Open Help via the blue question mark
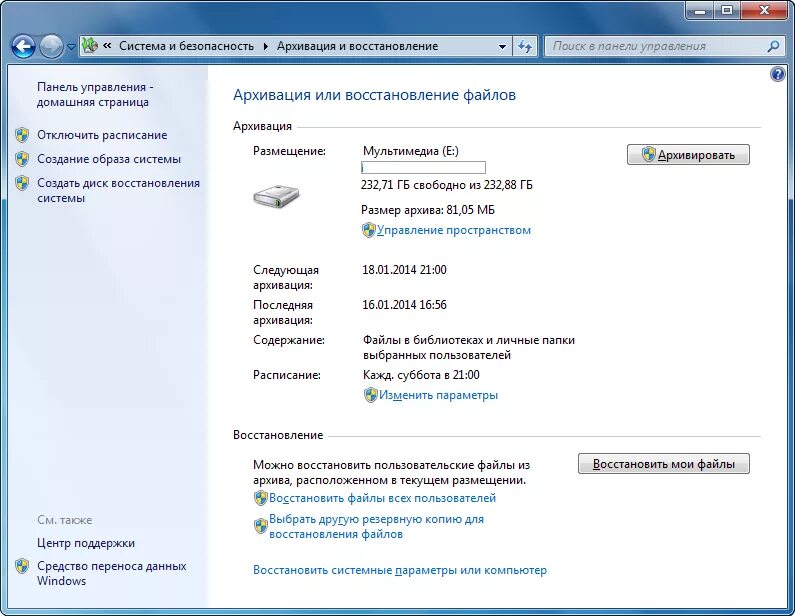This screenshot has height=616, width=795. pos(777,75)
